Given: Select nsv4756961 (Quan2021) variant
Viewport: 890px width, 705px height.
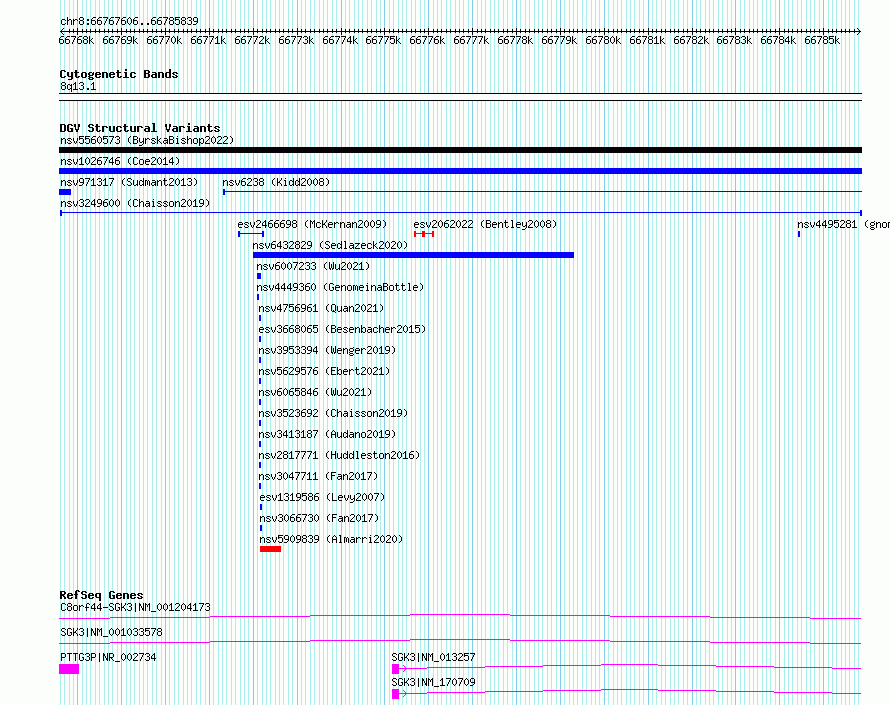Looking at the screenshot, I should point(321,308).
